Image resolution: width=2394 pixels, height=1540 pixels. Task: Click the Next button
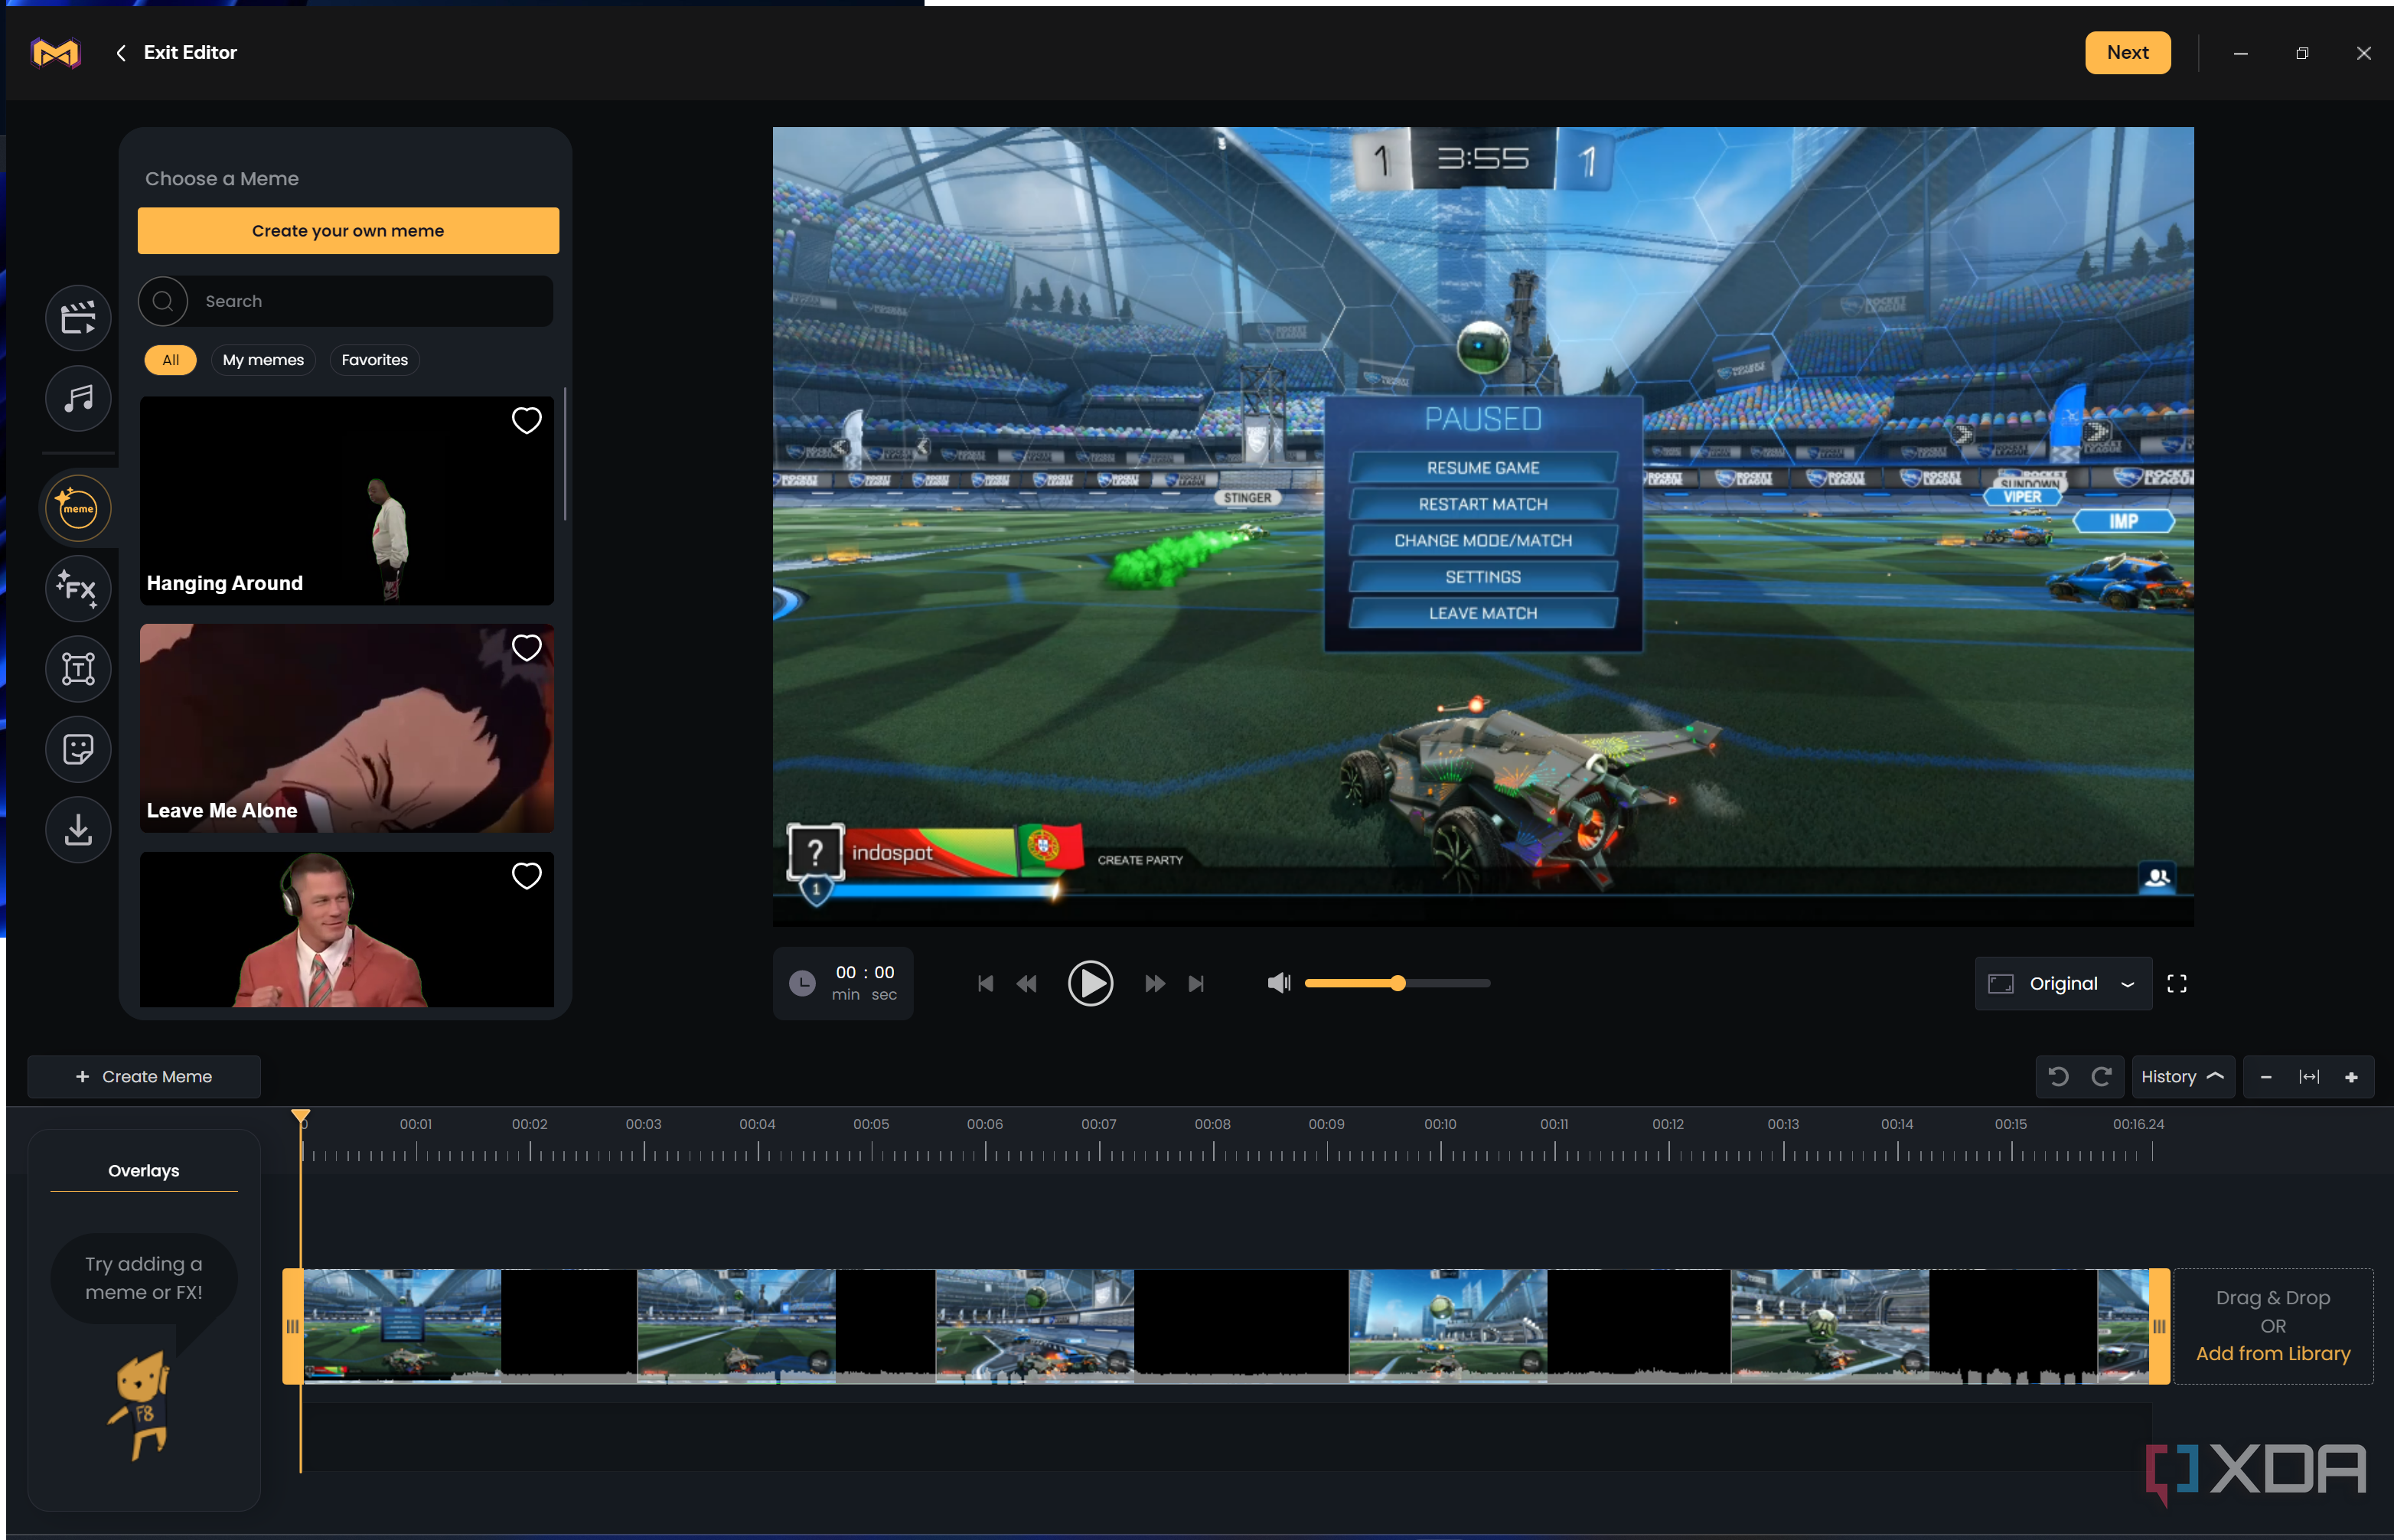pos(2128,53)
